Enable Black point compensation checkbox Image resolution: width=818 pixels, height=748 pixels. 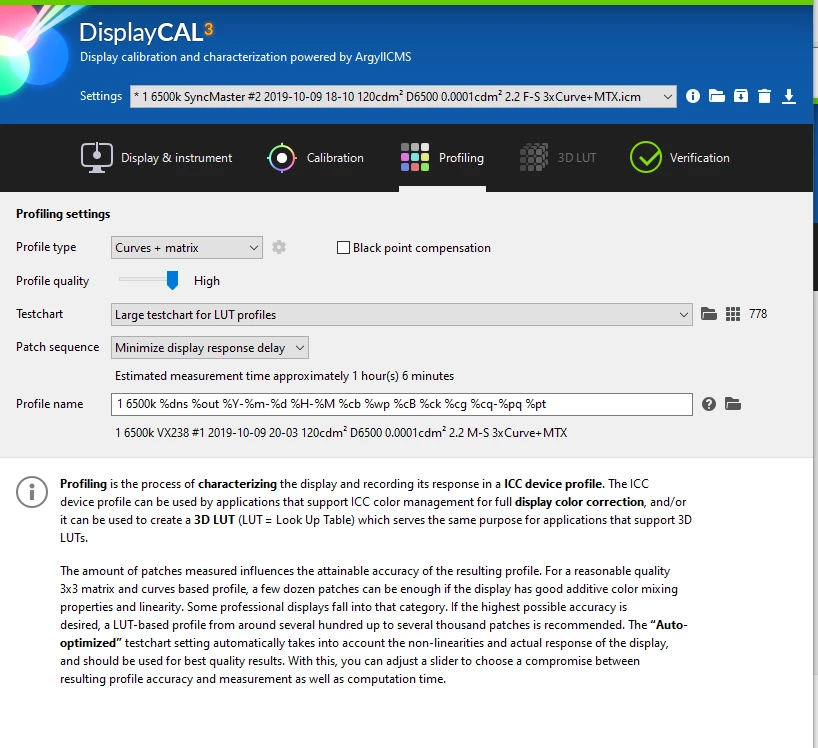click(343, 247)
